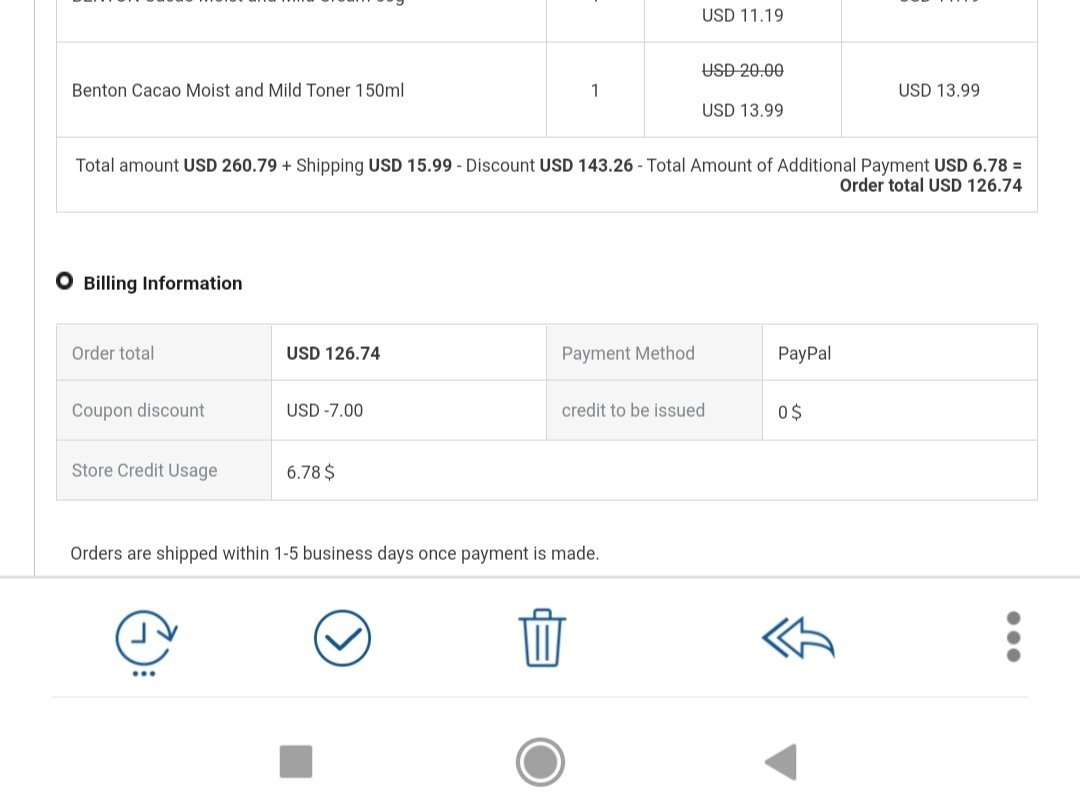1080x810 pixels.
Task: Tap the Billing Information bullet marker
Action: pyautogui.click(x=65, y=282)
